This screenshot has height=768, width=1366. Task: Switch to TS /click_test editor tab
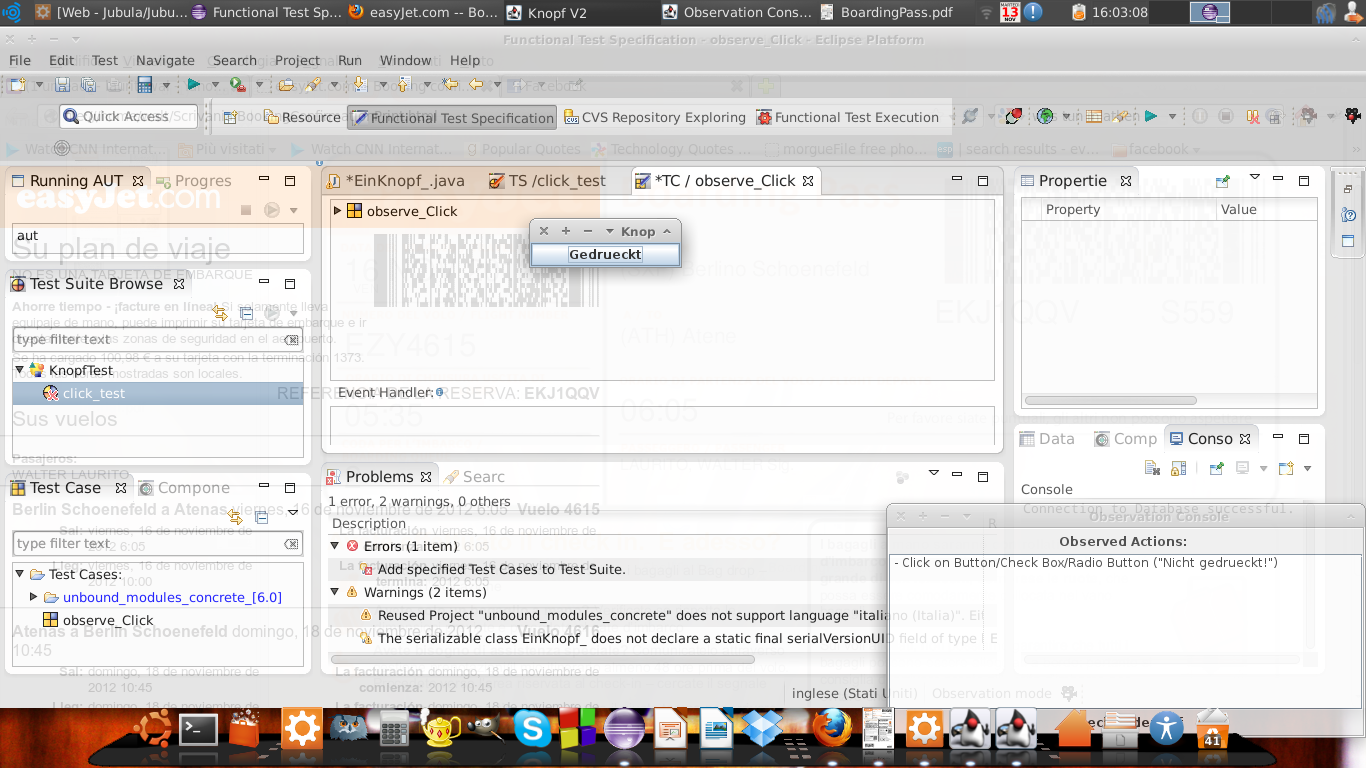click(x=547, y=181)
